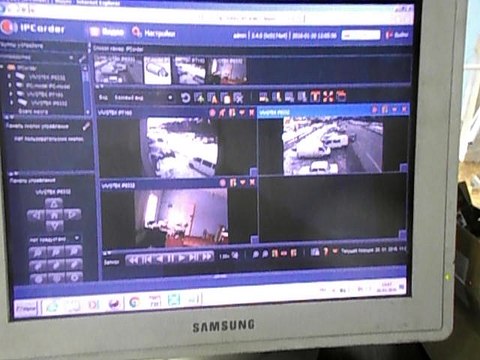Image resolution: width=480 pixels, height=360 pixels.
Task: Select the top-right street camera video feed
Action: click(x=333, y=145)
